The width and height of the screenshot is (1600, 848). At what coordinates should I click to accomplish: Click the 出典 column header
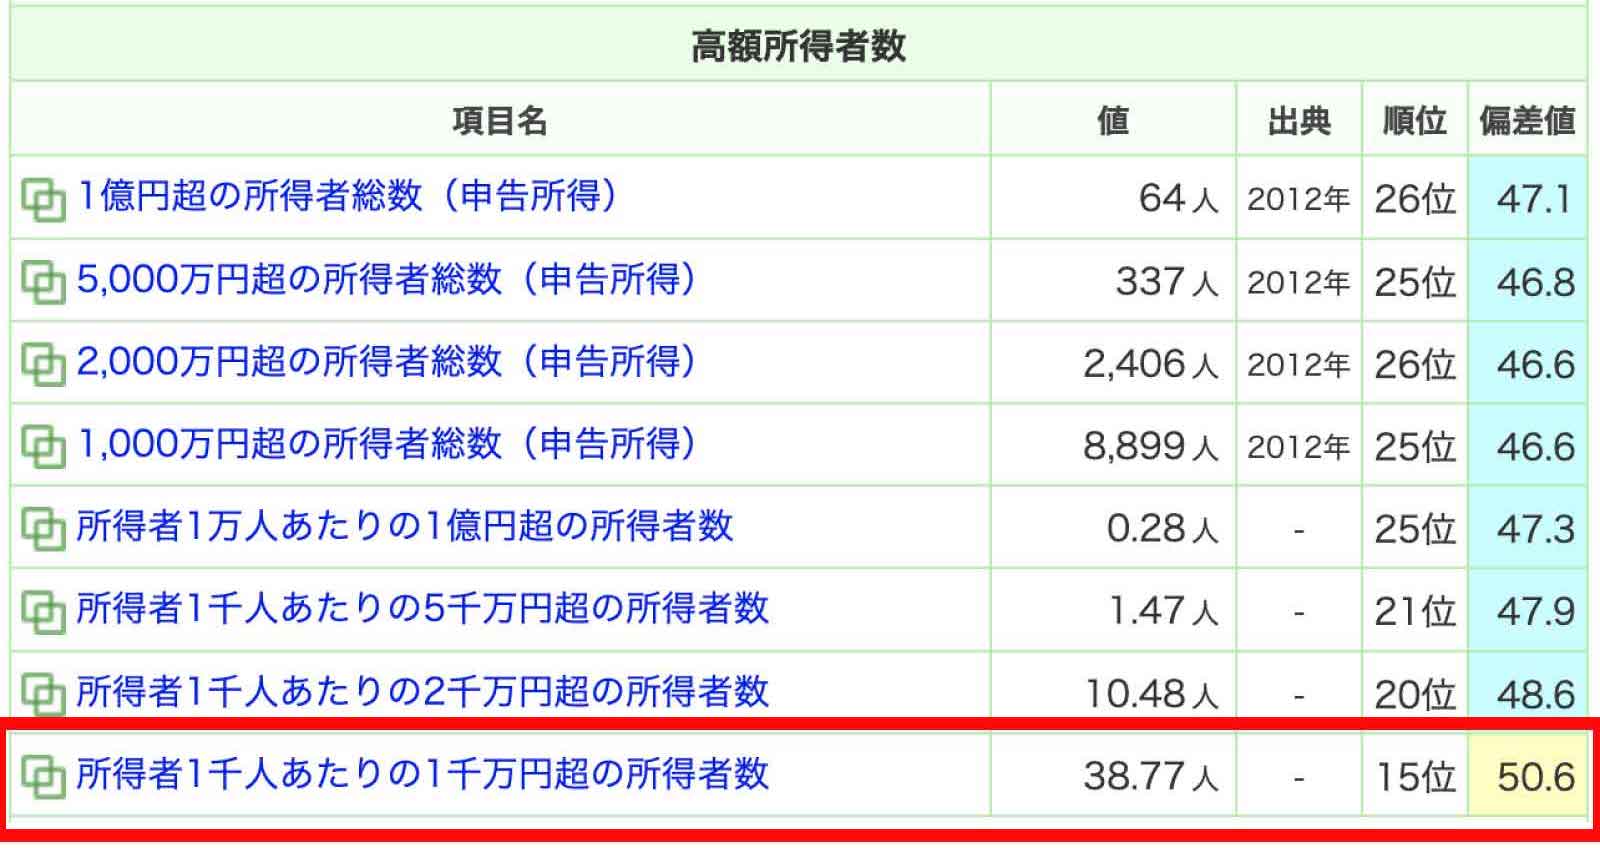[x=1299, y=121]
